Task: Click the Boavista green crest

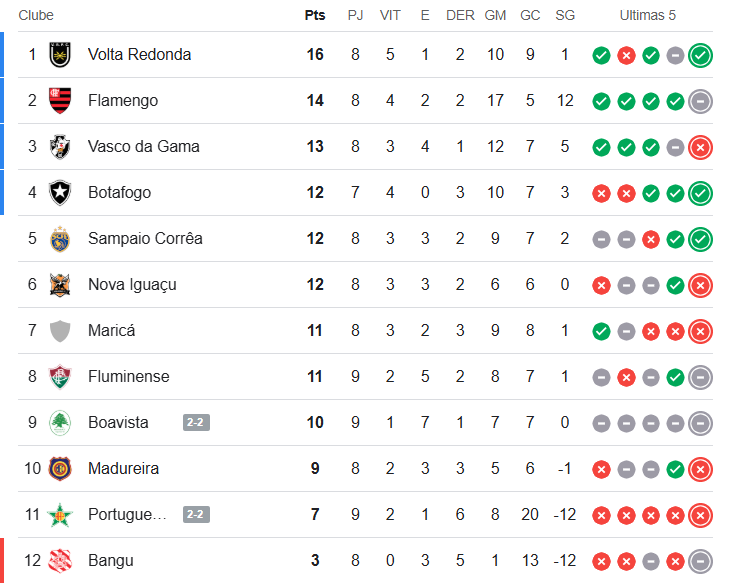Action: coord(61,423)
